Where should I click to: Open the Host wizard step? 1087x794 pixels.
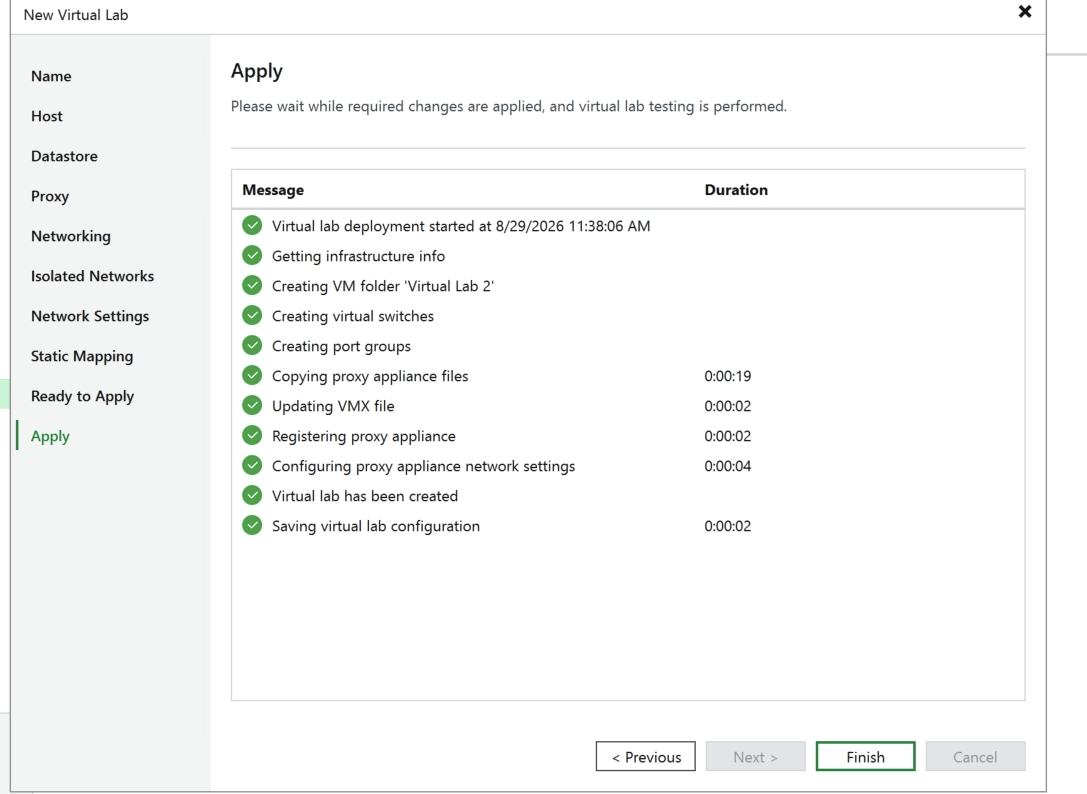[46, 116]
